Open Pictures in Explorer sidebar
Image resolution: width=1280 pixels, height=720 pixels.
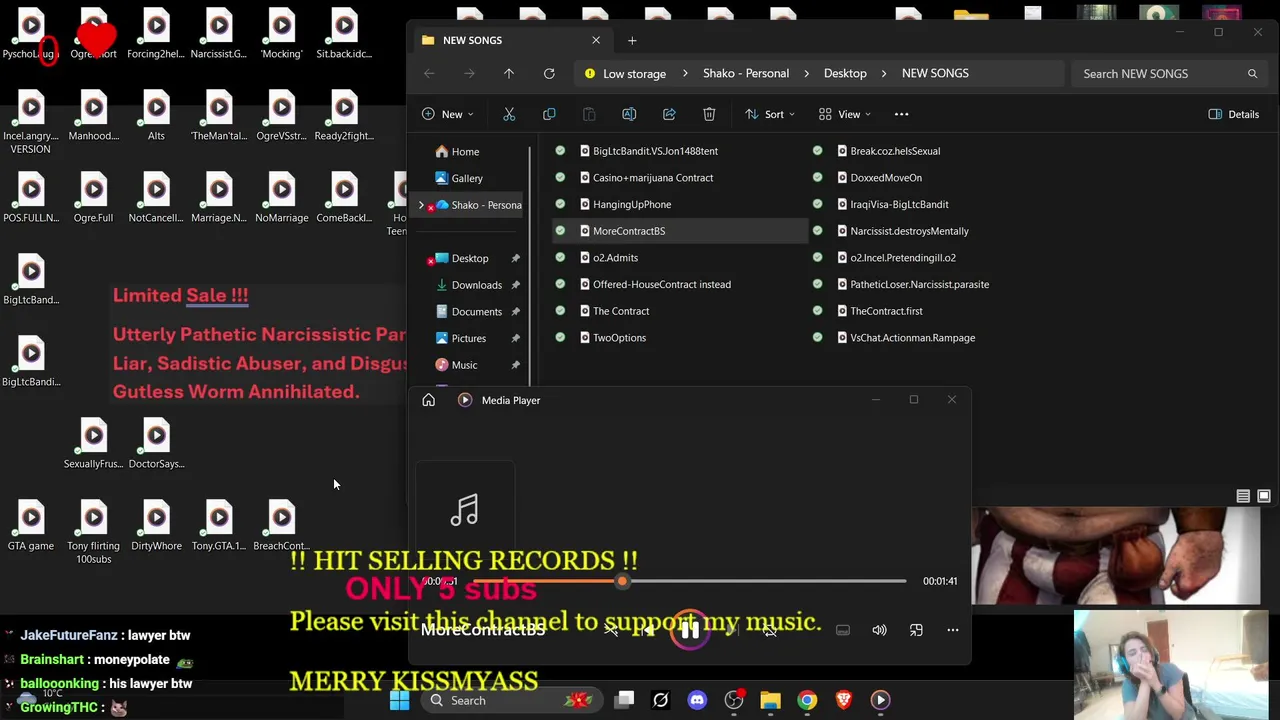468,338
